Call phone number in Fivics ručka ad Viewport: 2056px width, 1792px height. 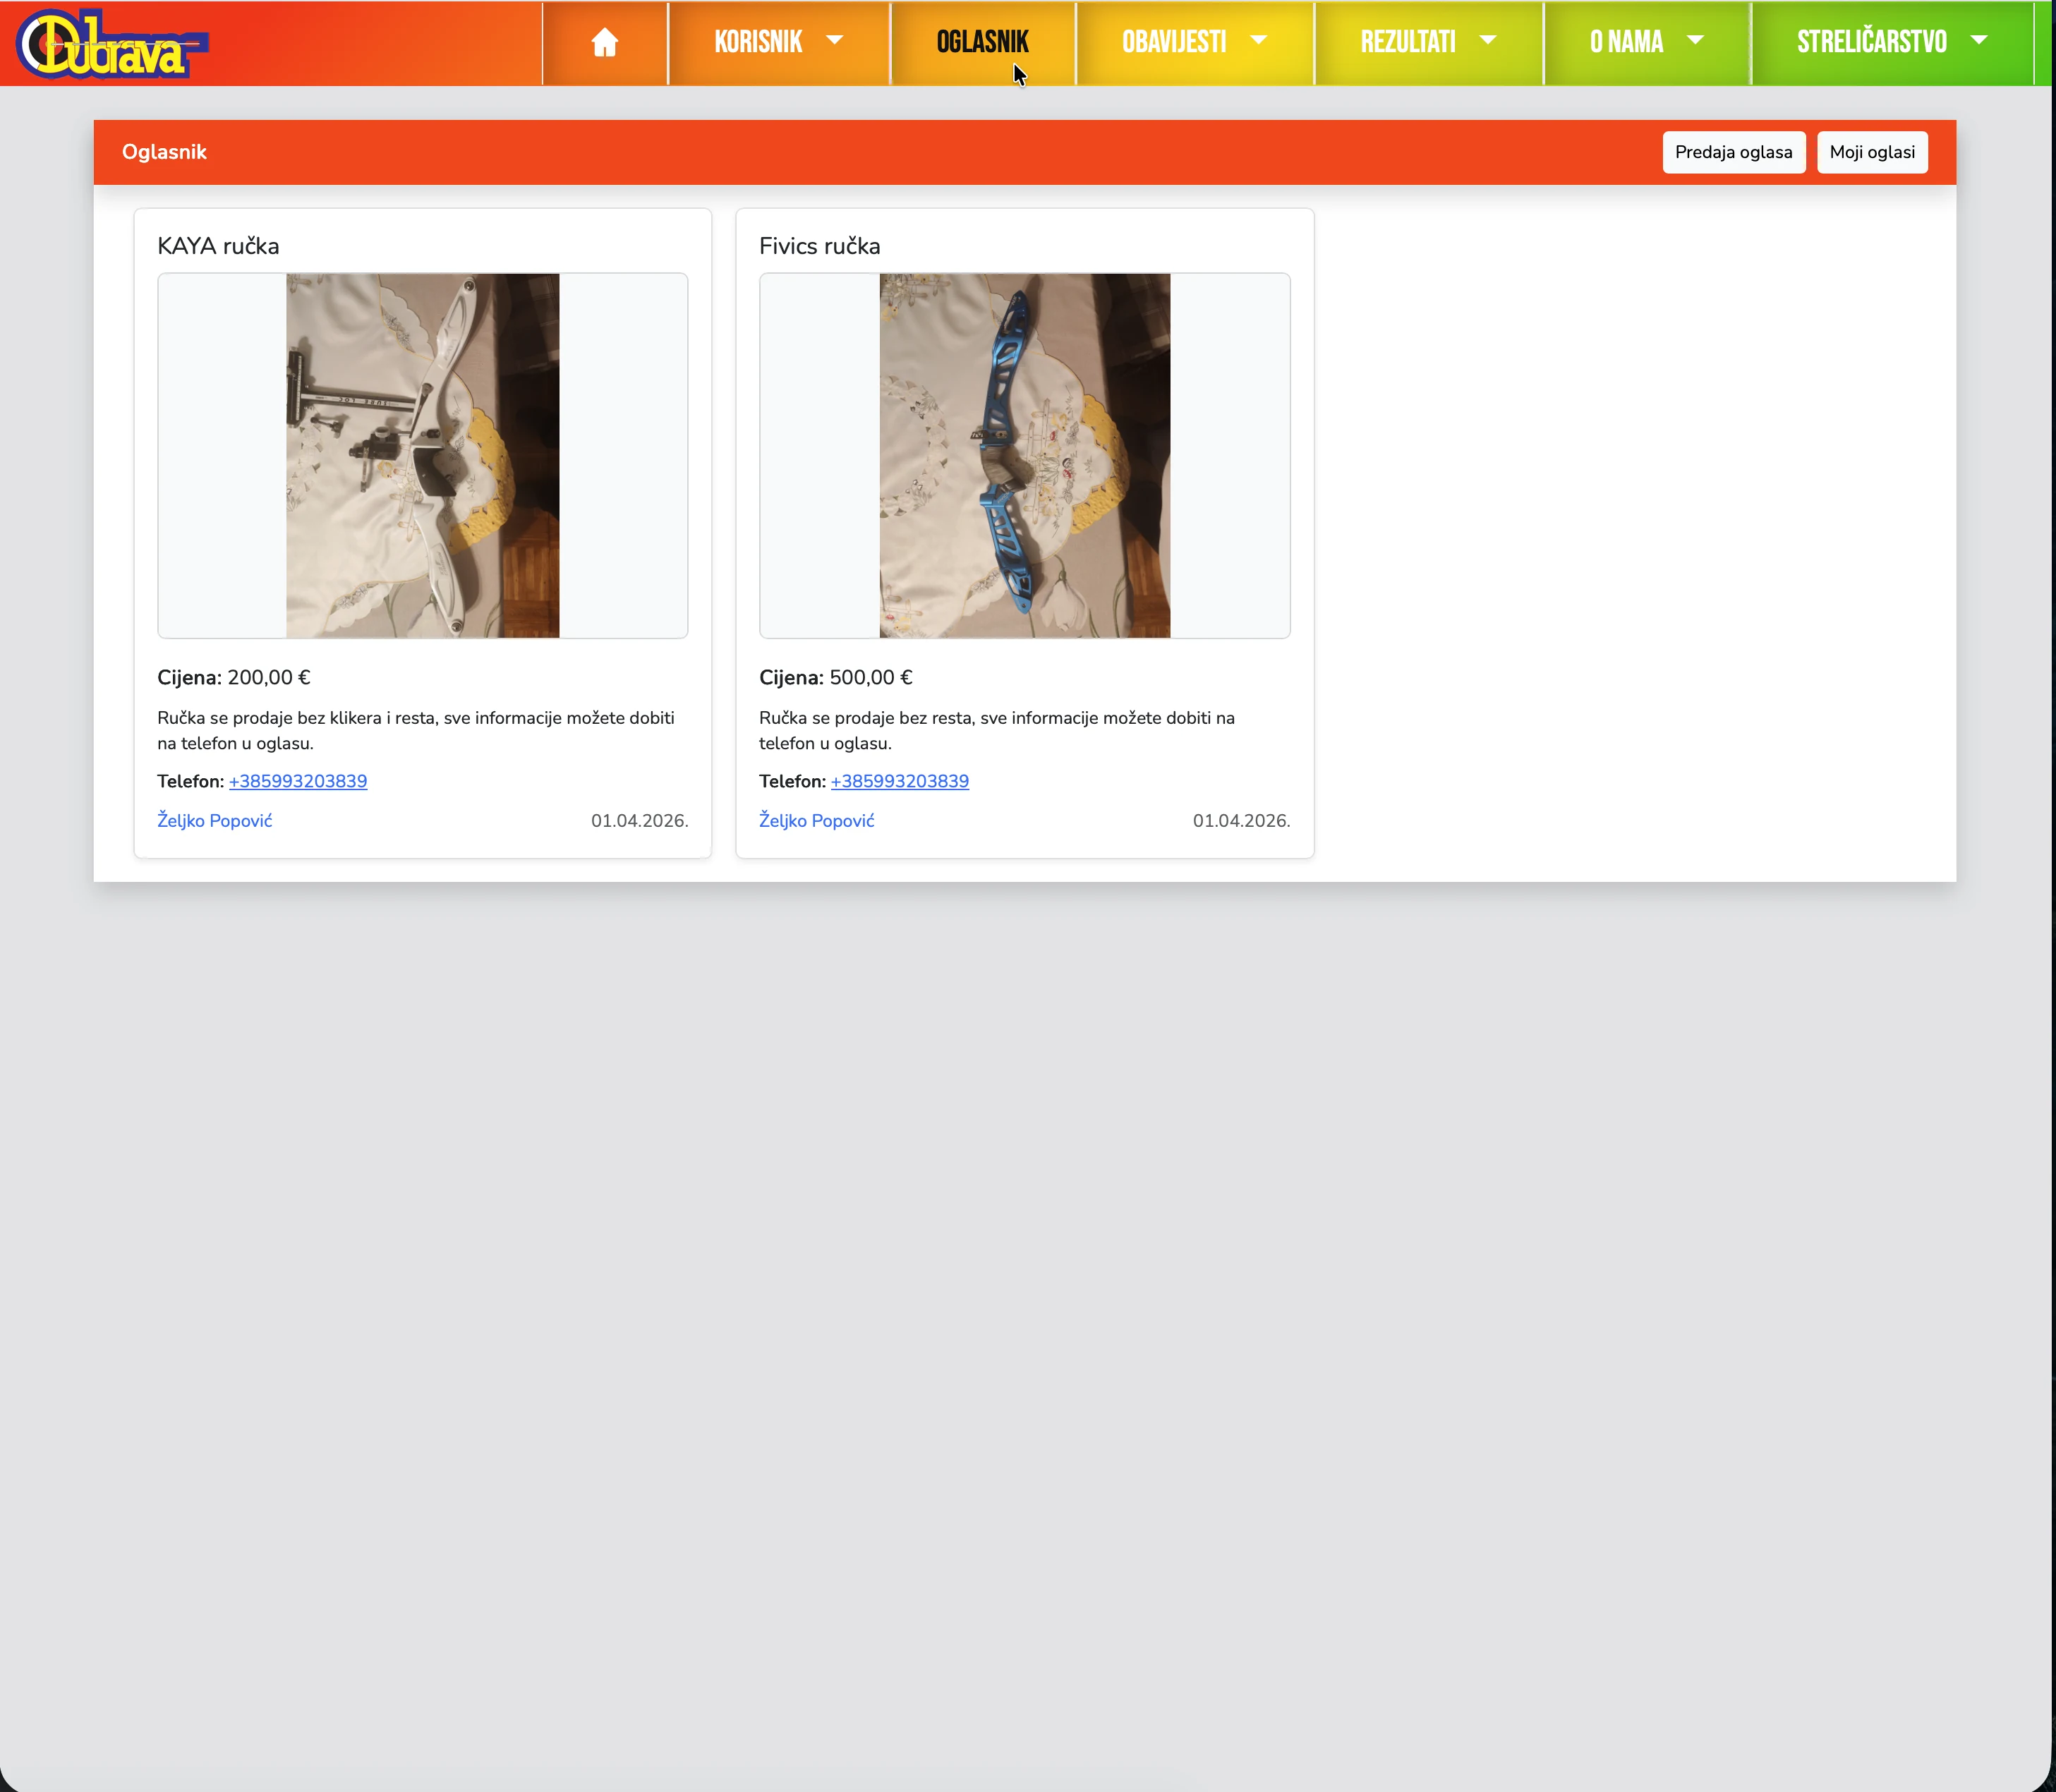tap(899, 781)
